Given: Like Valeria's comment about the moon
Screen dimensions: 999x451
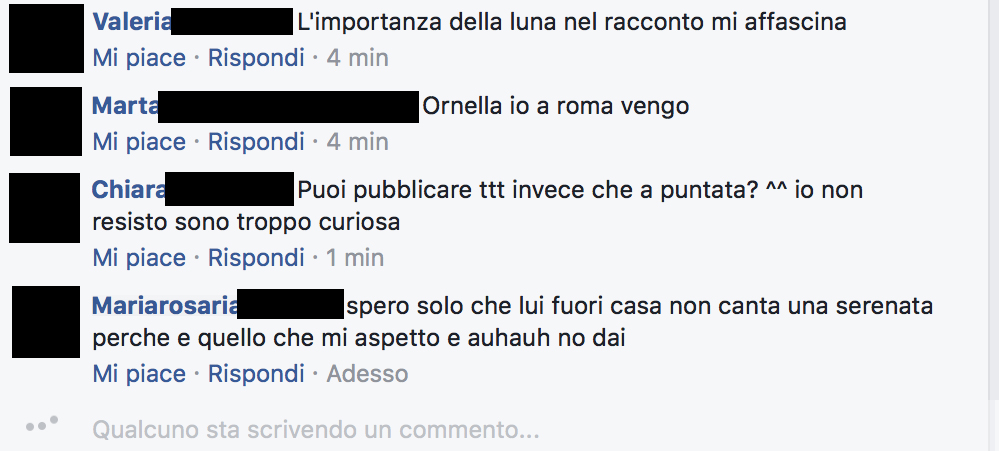Looking at the screenshot, I should click(x=139, y=58).
